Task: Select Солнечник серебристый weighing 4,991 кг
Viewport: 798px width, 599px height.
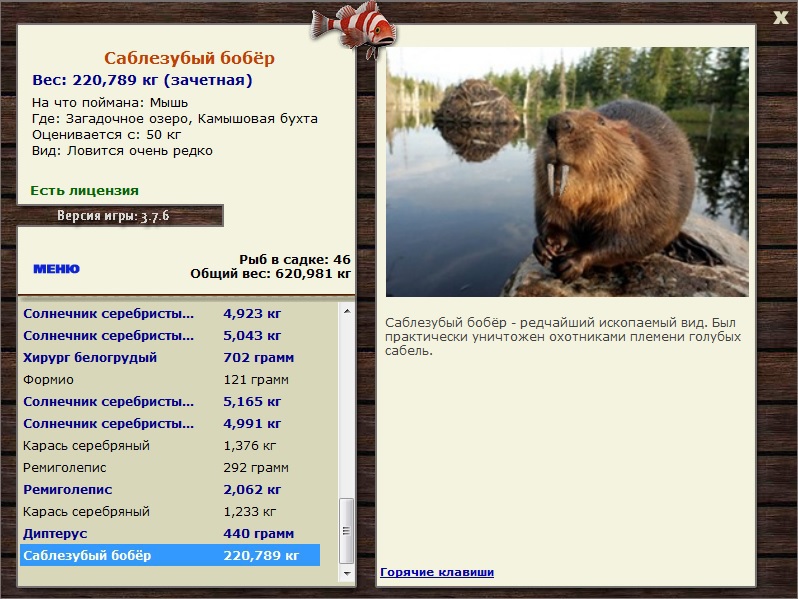Action: pos(170,423)
